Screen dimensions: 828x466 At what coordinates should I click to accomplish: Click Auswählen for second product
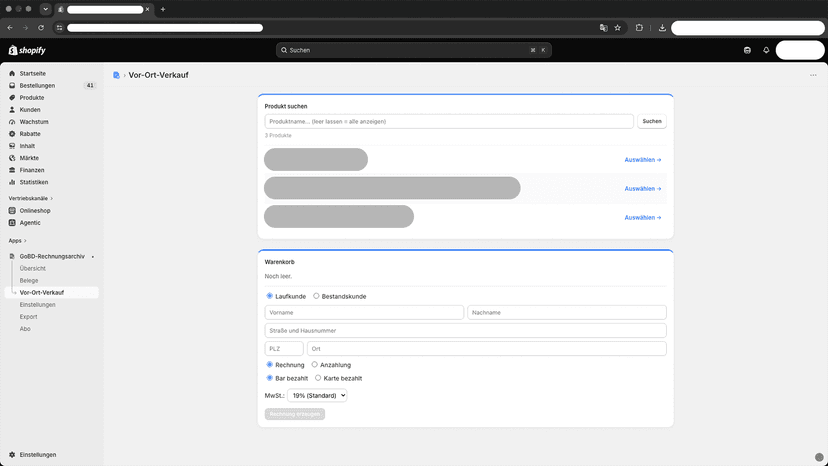point(643,189)
